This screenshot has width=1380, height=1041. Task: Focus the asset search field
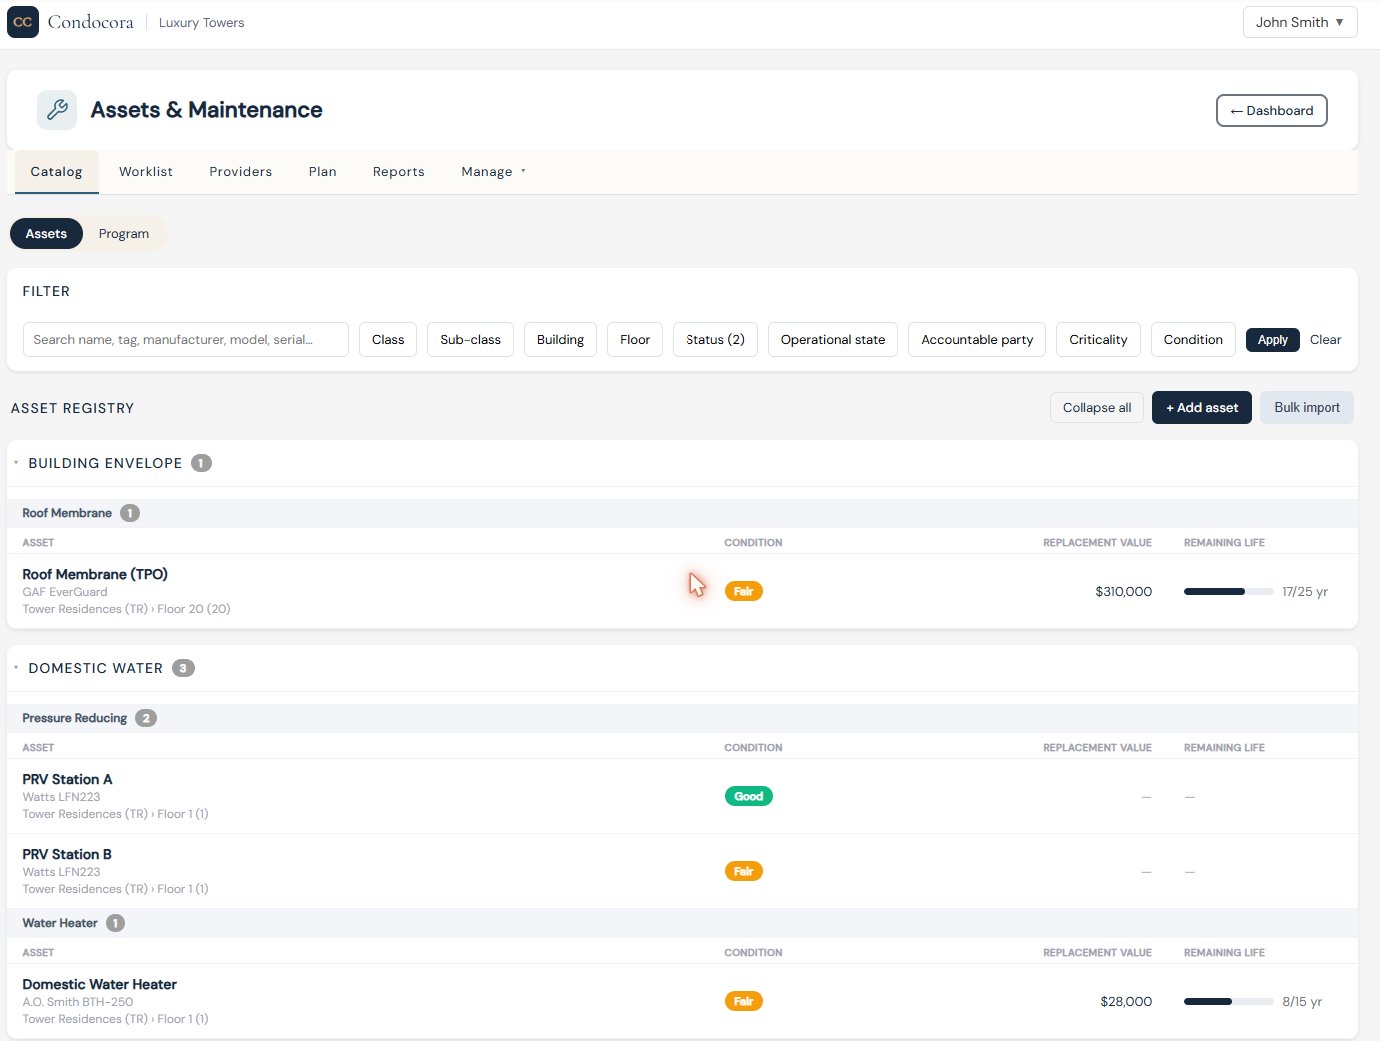[x=186, y=340]
